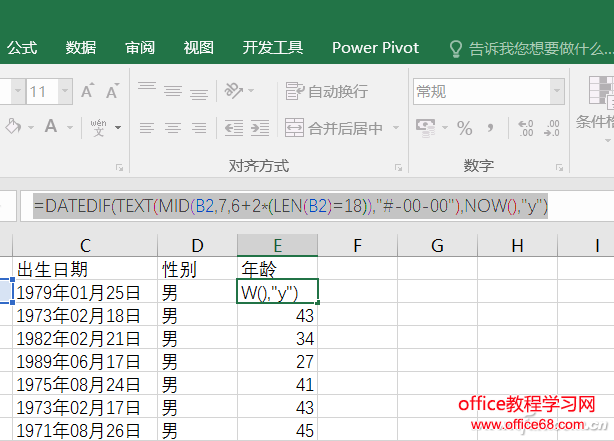Align text to the right
This screenshot has height=441, width=614.
click(x=199, y=128)
